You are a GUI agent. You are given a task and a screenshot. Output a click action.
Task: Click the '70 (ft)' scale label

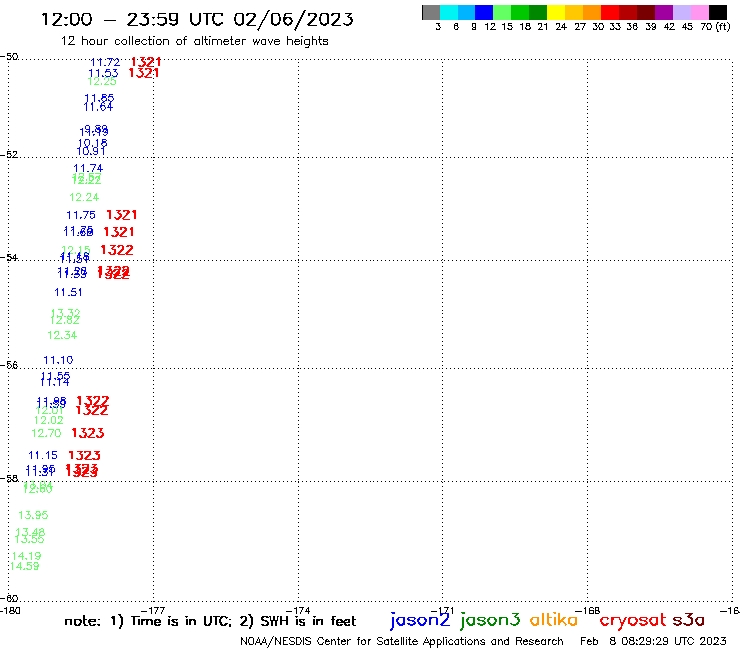pos(715,27)
